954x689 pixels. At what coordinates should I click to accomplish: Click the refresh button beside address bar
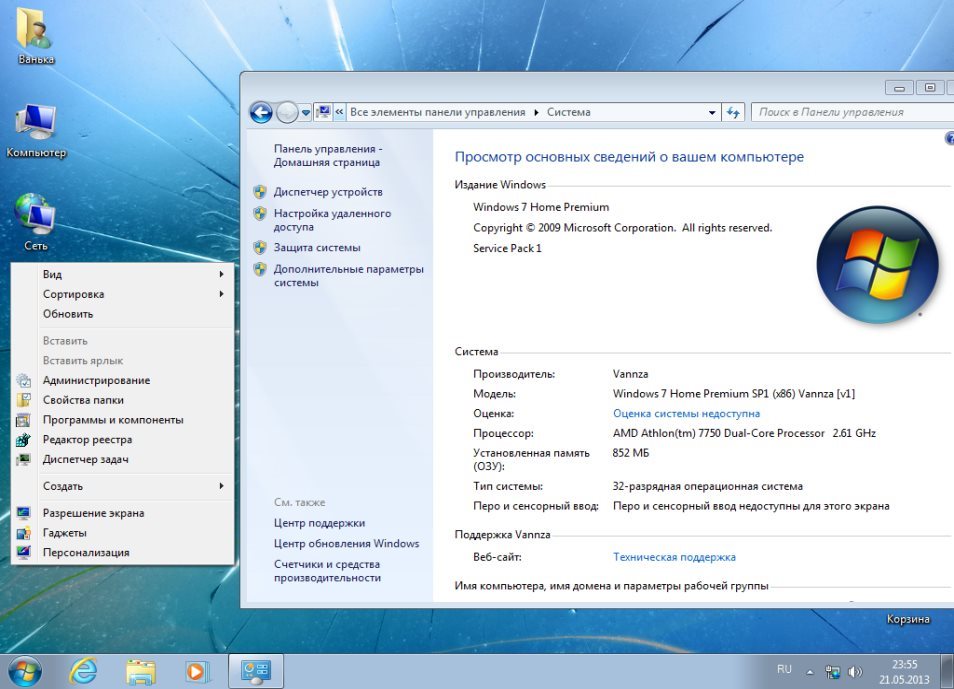tap(733, 112)
